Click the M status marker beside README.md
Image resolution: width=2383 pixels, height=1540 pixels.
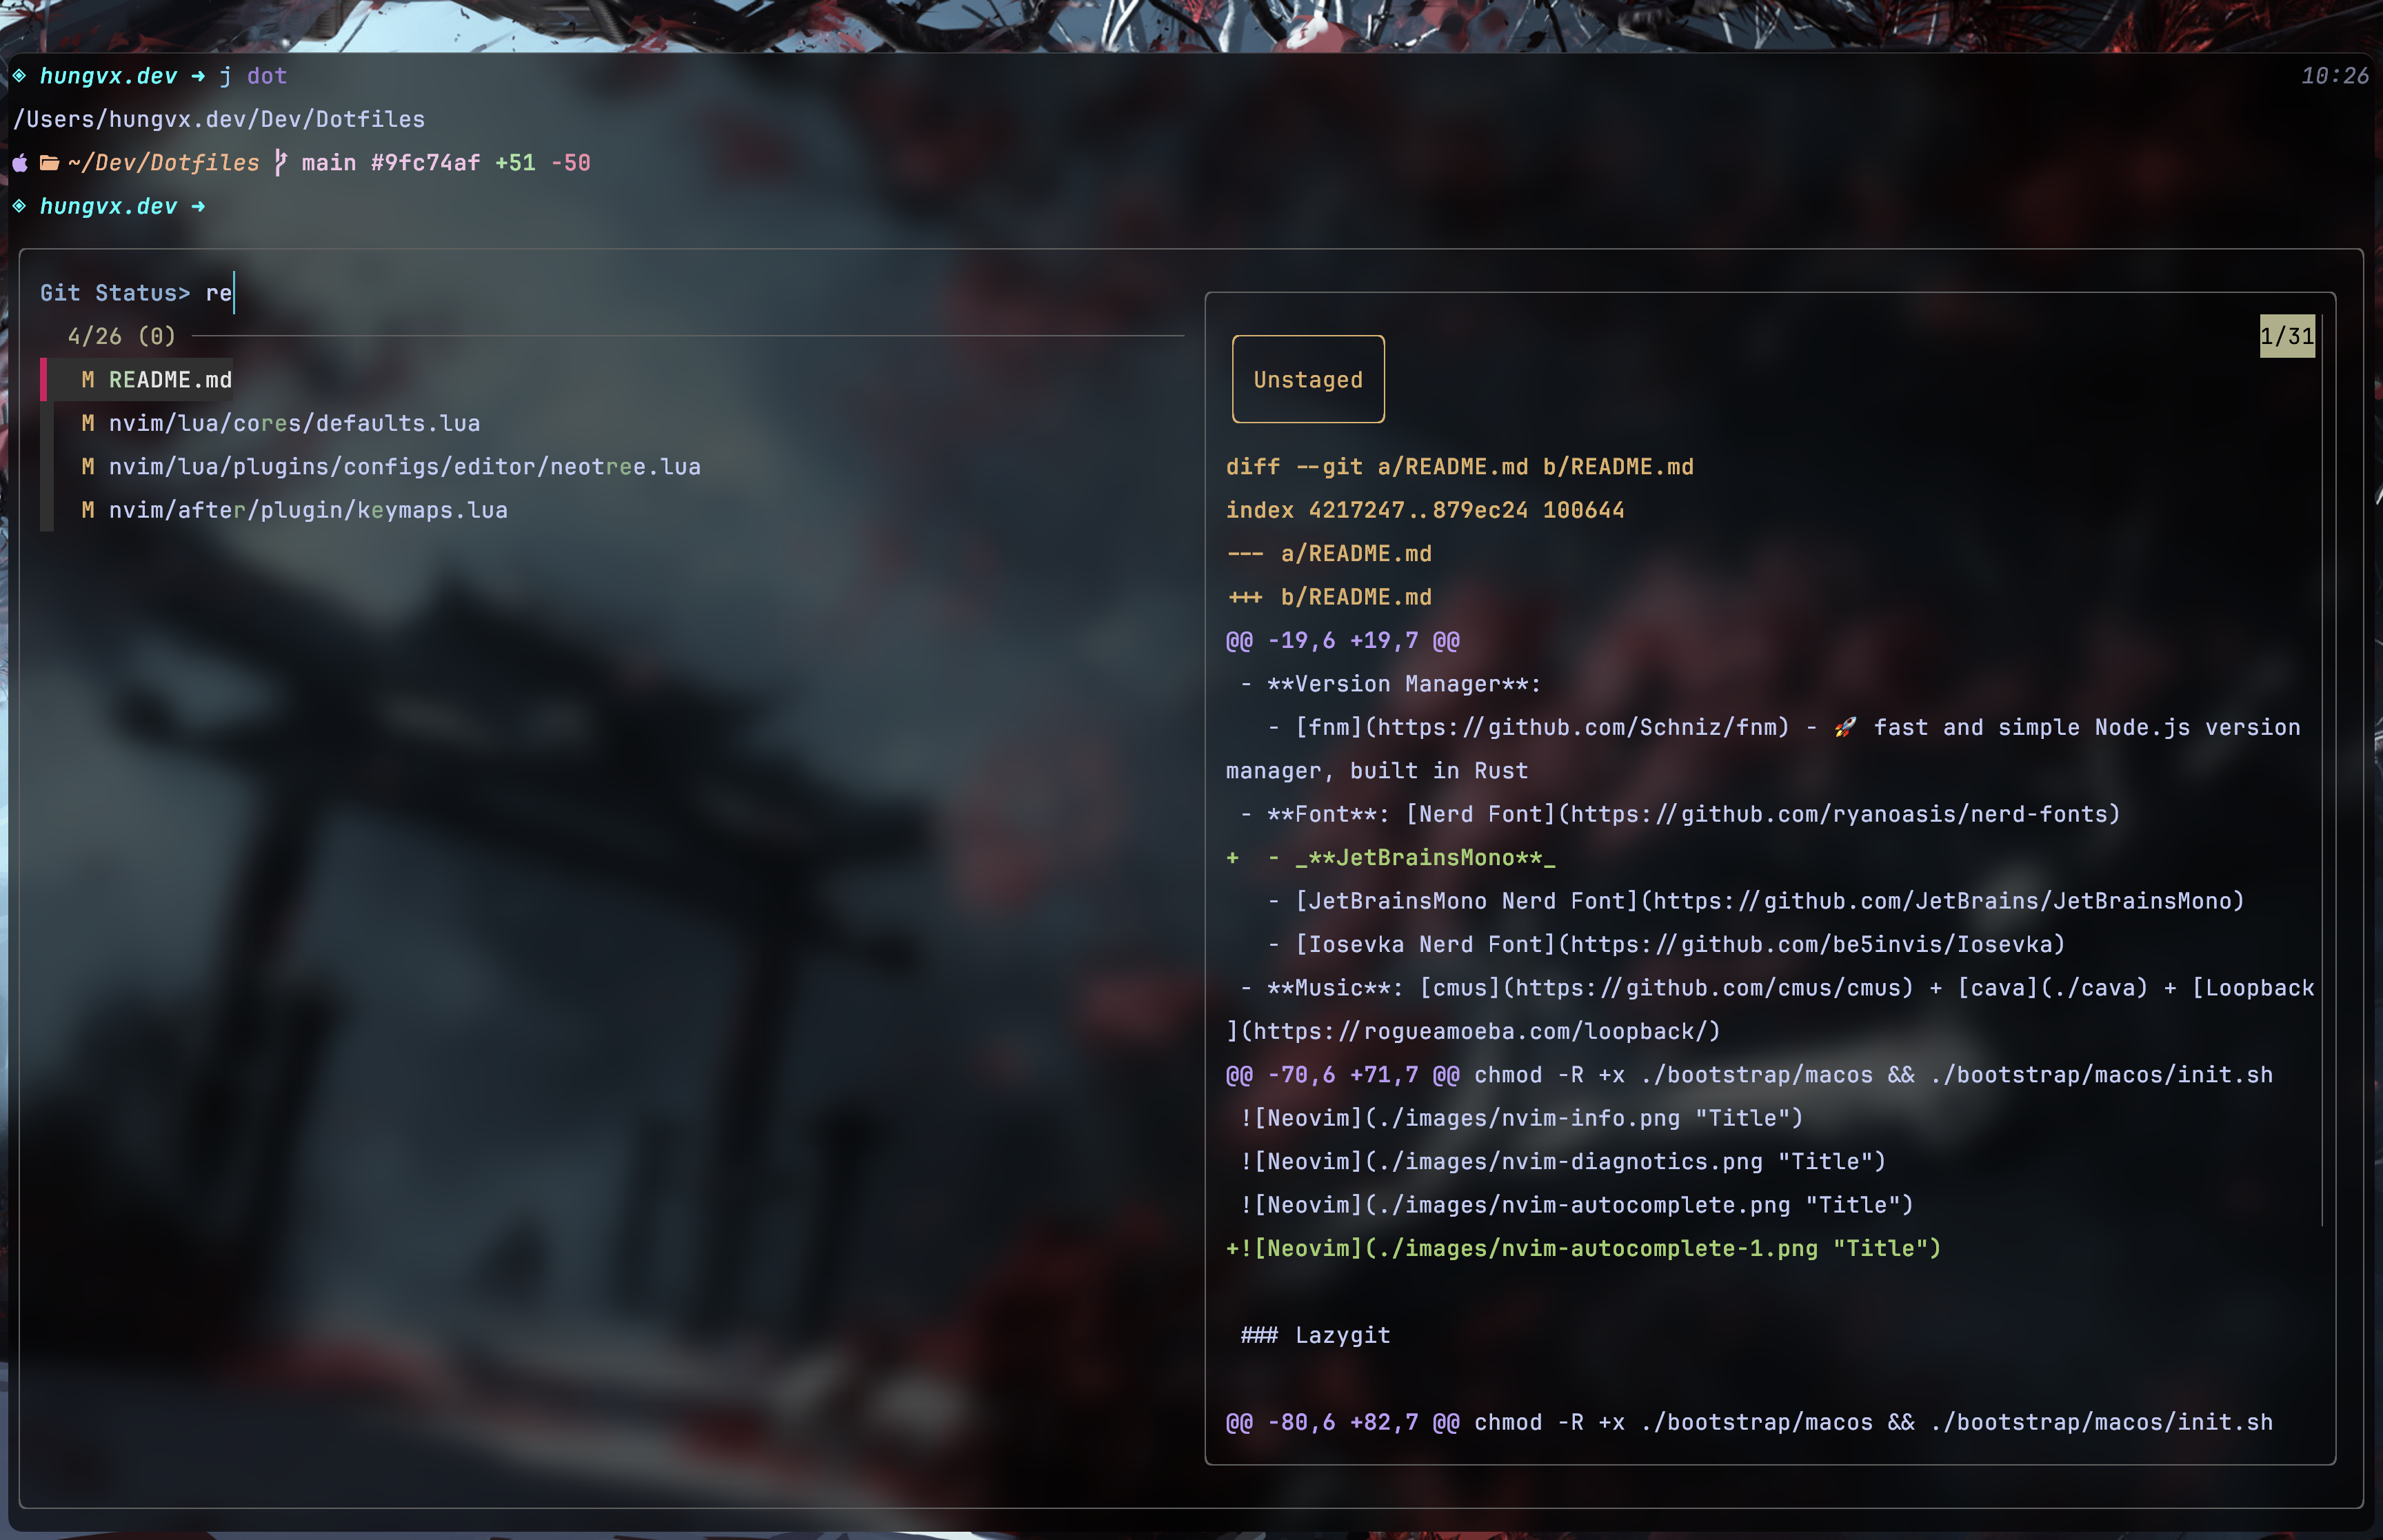[88, 380]
